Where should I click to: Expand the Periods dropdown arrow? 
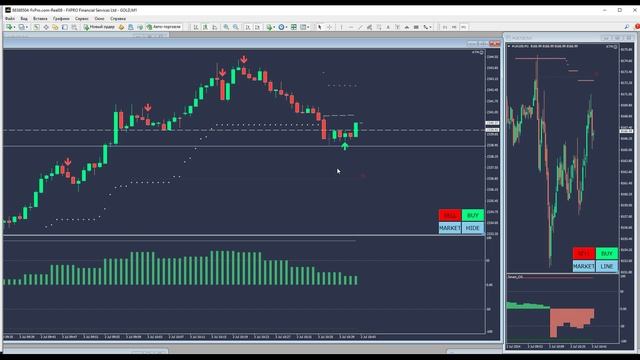click(287, 27)
